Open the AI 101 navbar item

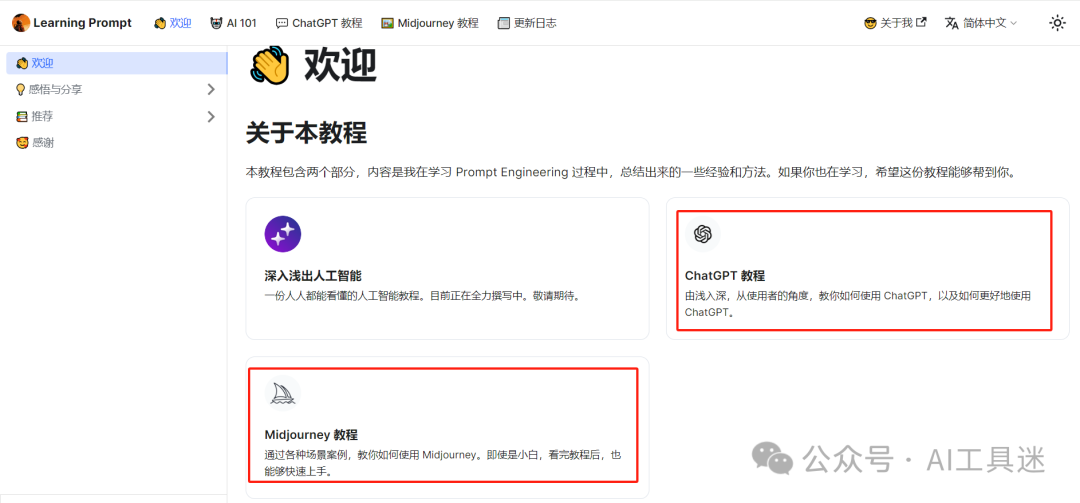233,23
